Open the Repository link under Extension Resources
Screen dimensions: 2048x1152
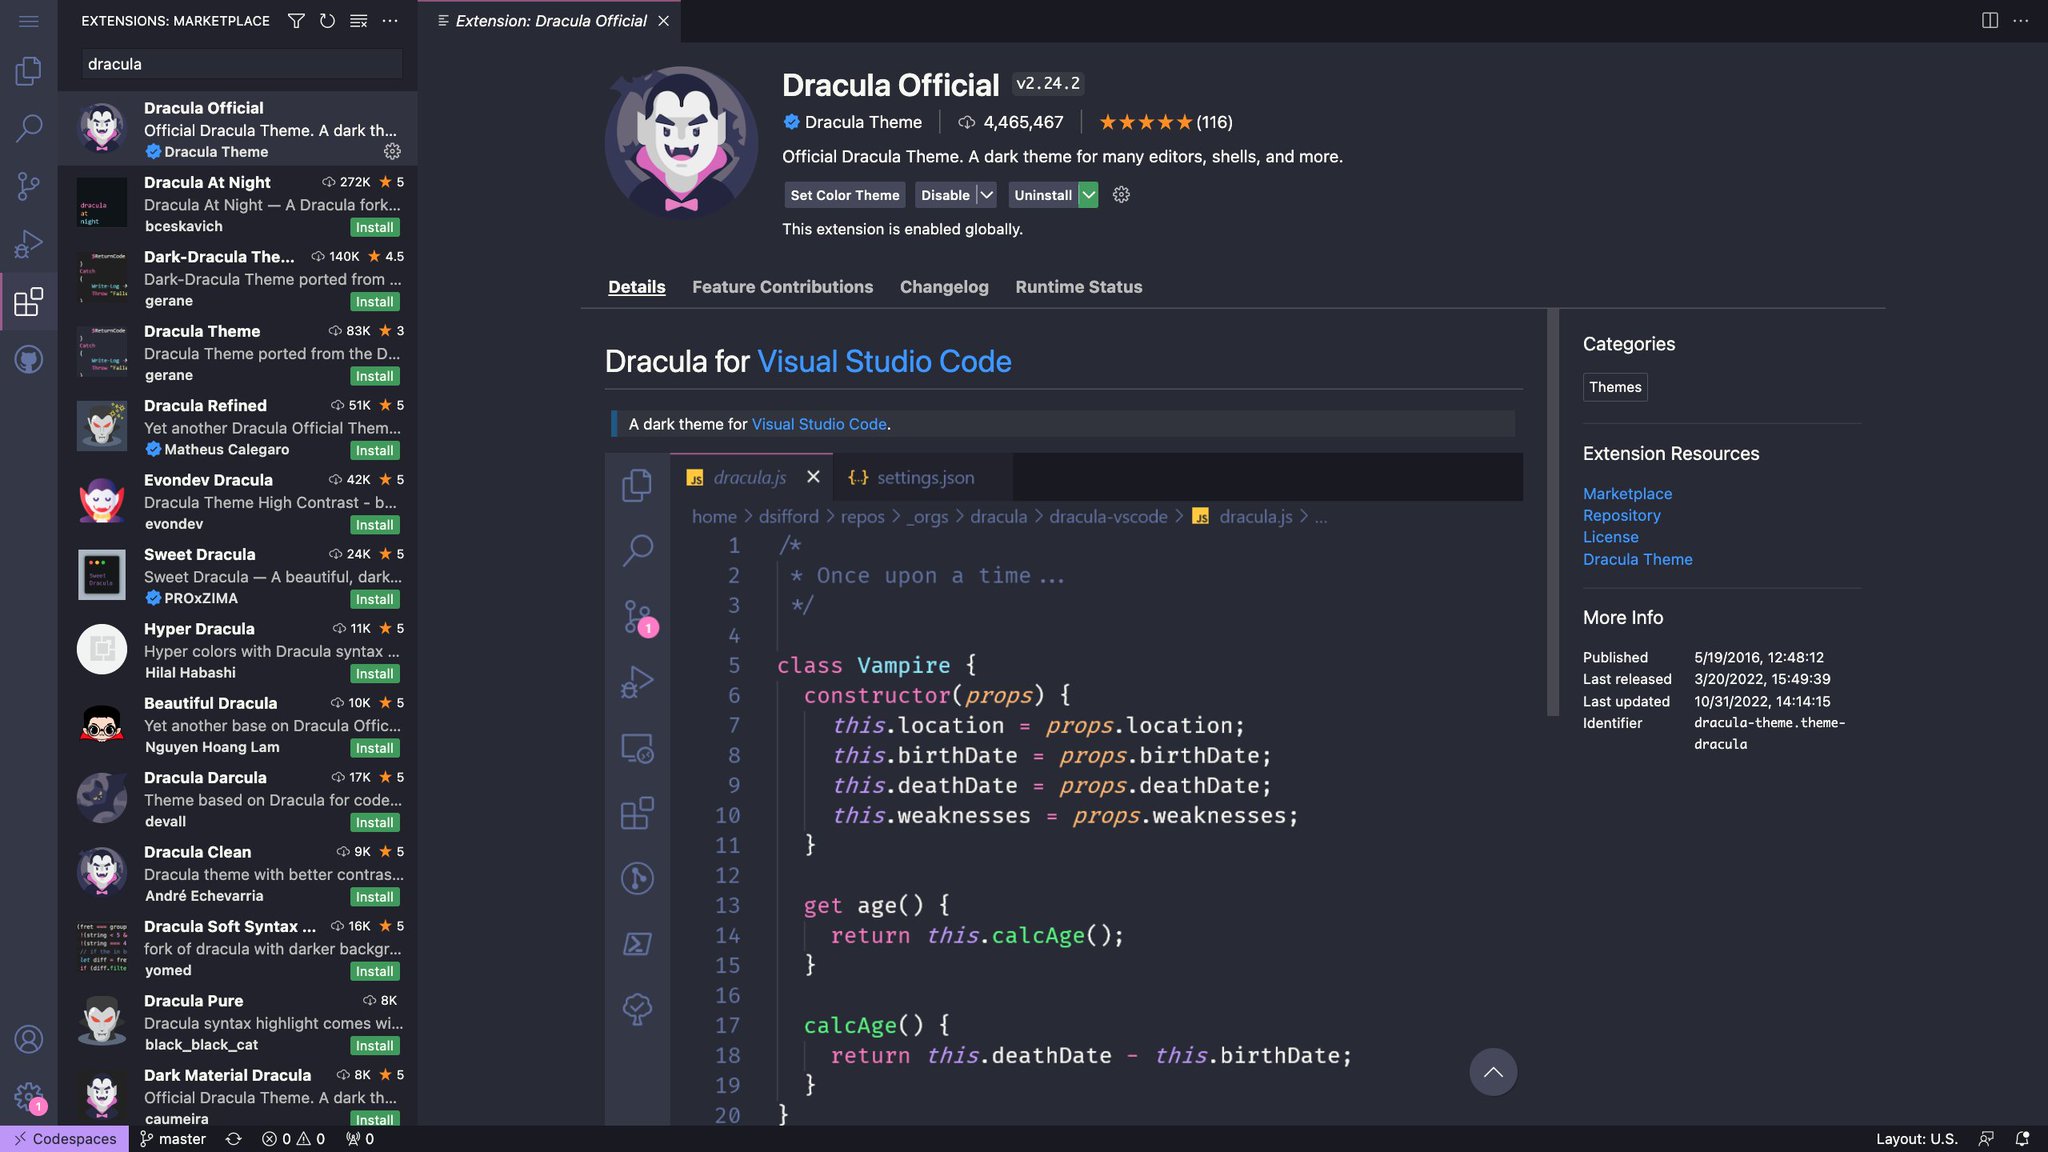1621,515
